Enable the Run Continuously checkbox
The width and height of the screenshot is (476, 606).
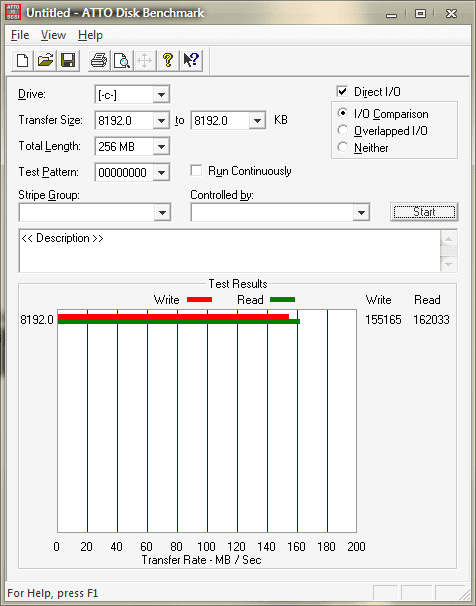pos(196,170)
